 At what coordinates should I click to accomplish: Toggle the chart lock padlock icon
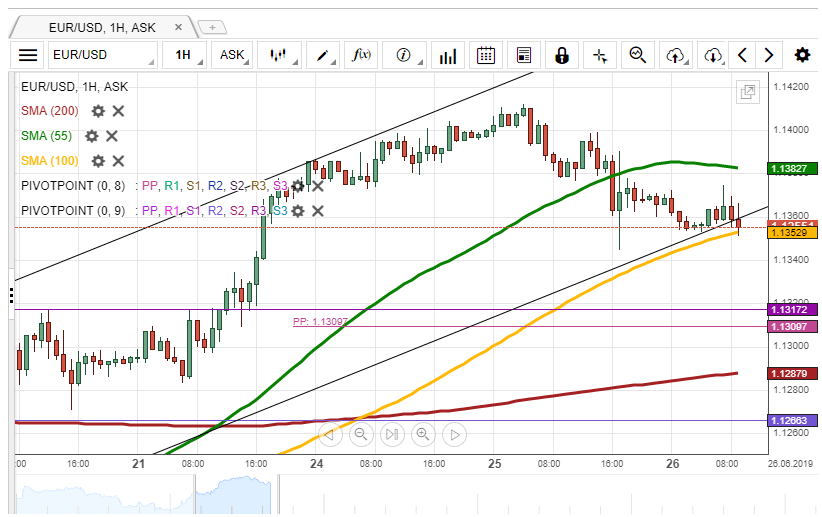coord(561,55)
